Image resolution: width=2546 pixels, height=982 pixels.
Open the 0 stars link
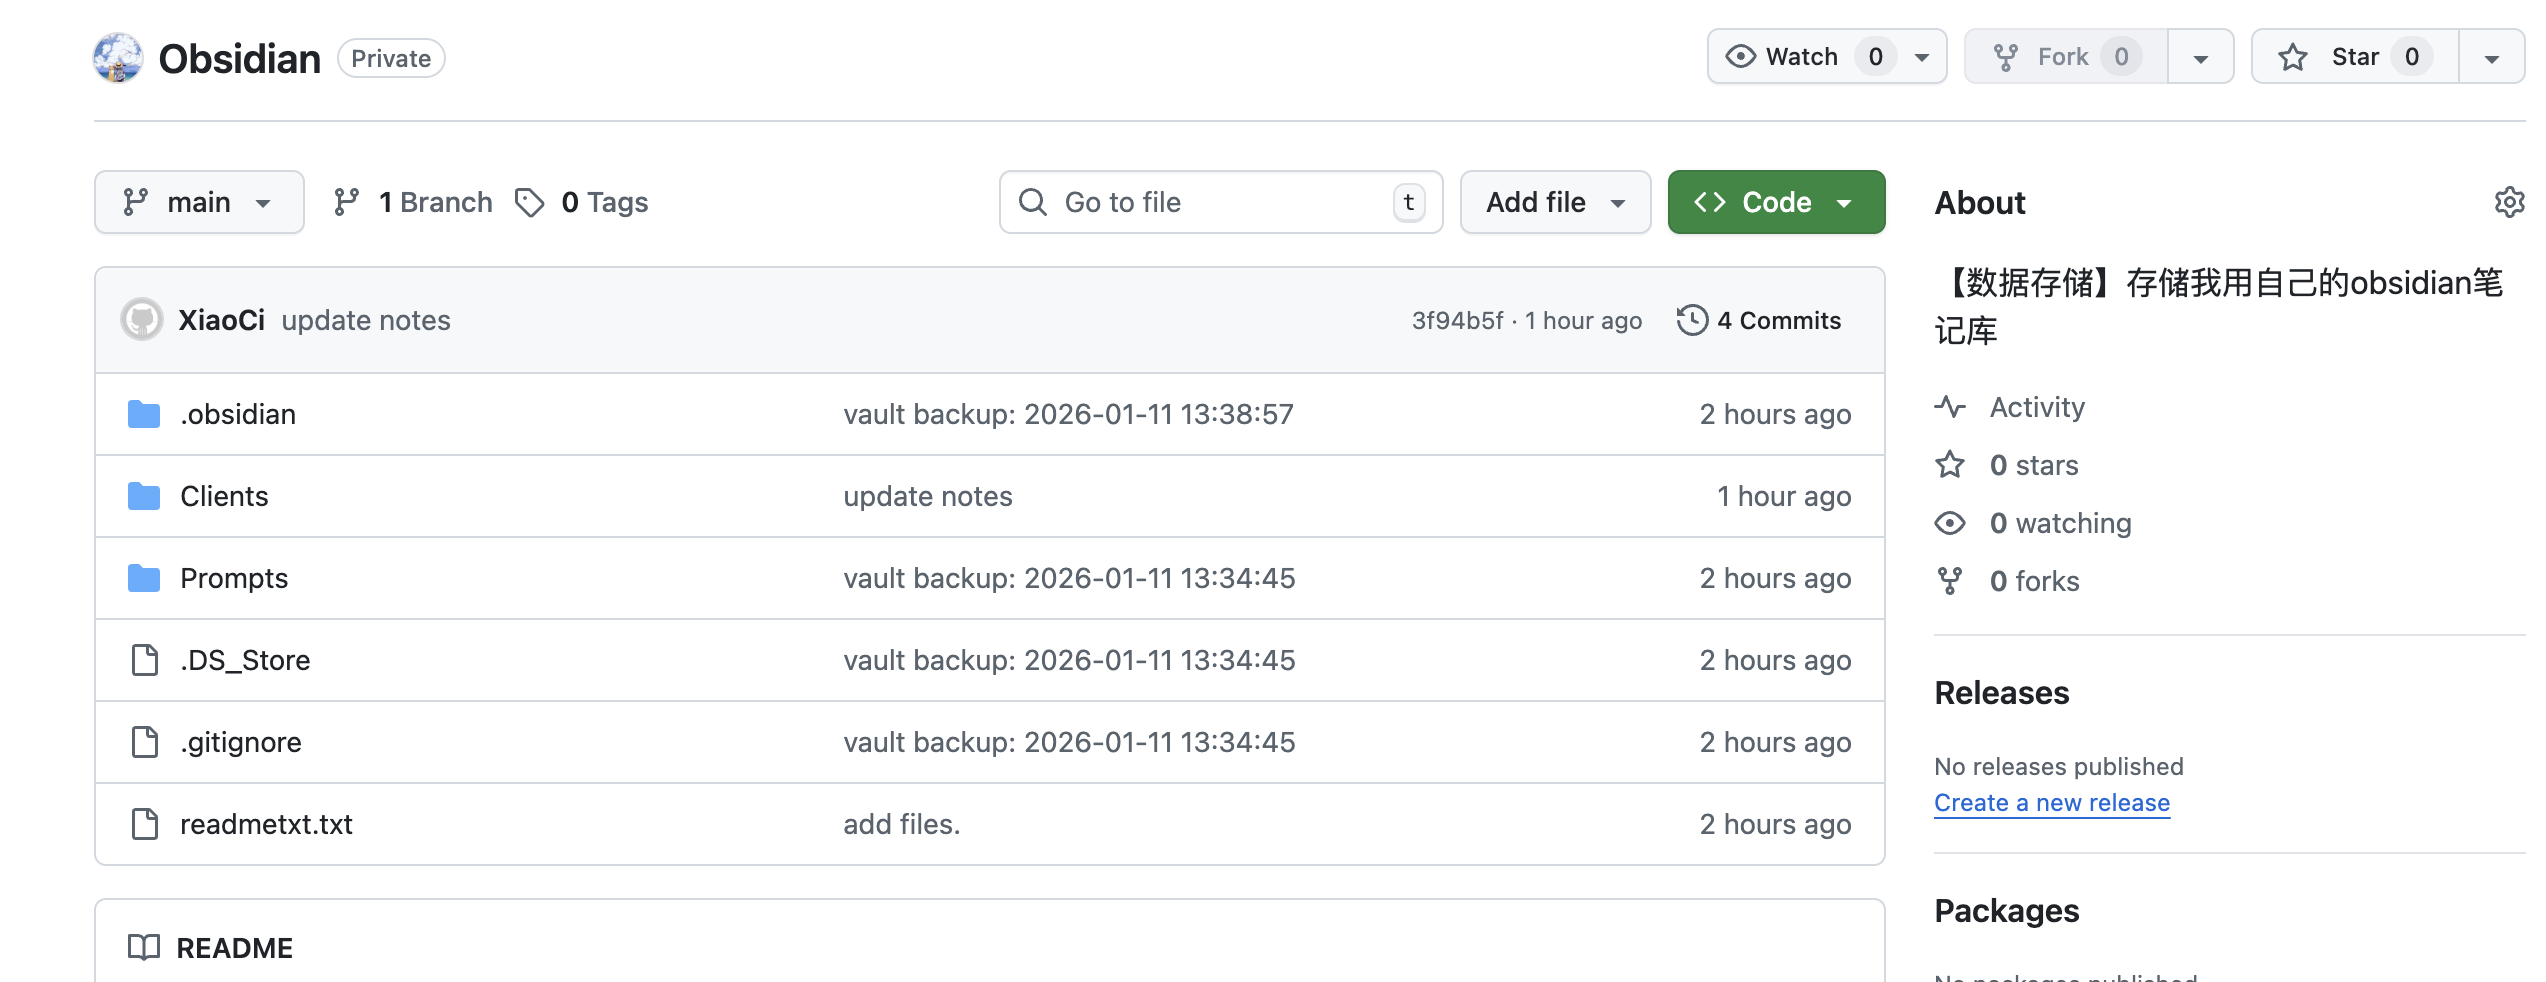pos(2034,465)
